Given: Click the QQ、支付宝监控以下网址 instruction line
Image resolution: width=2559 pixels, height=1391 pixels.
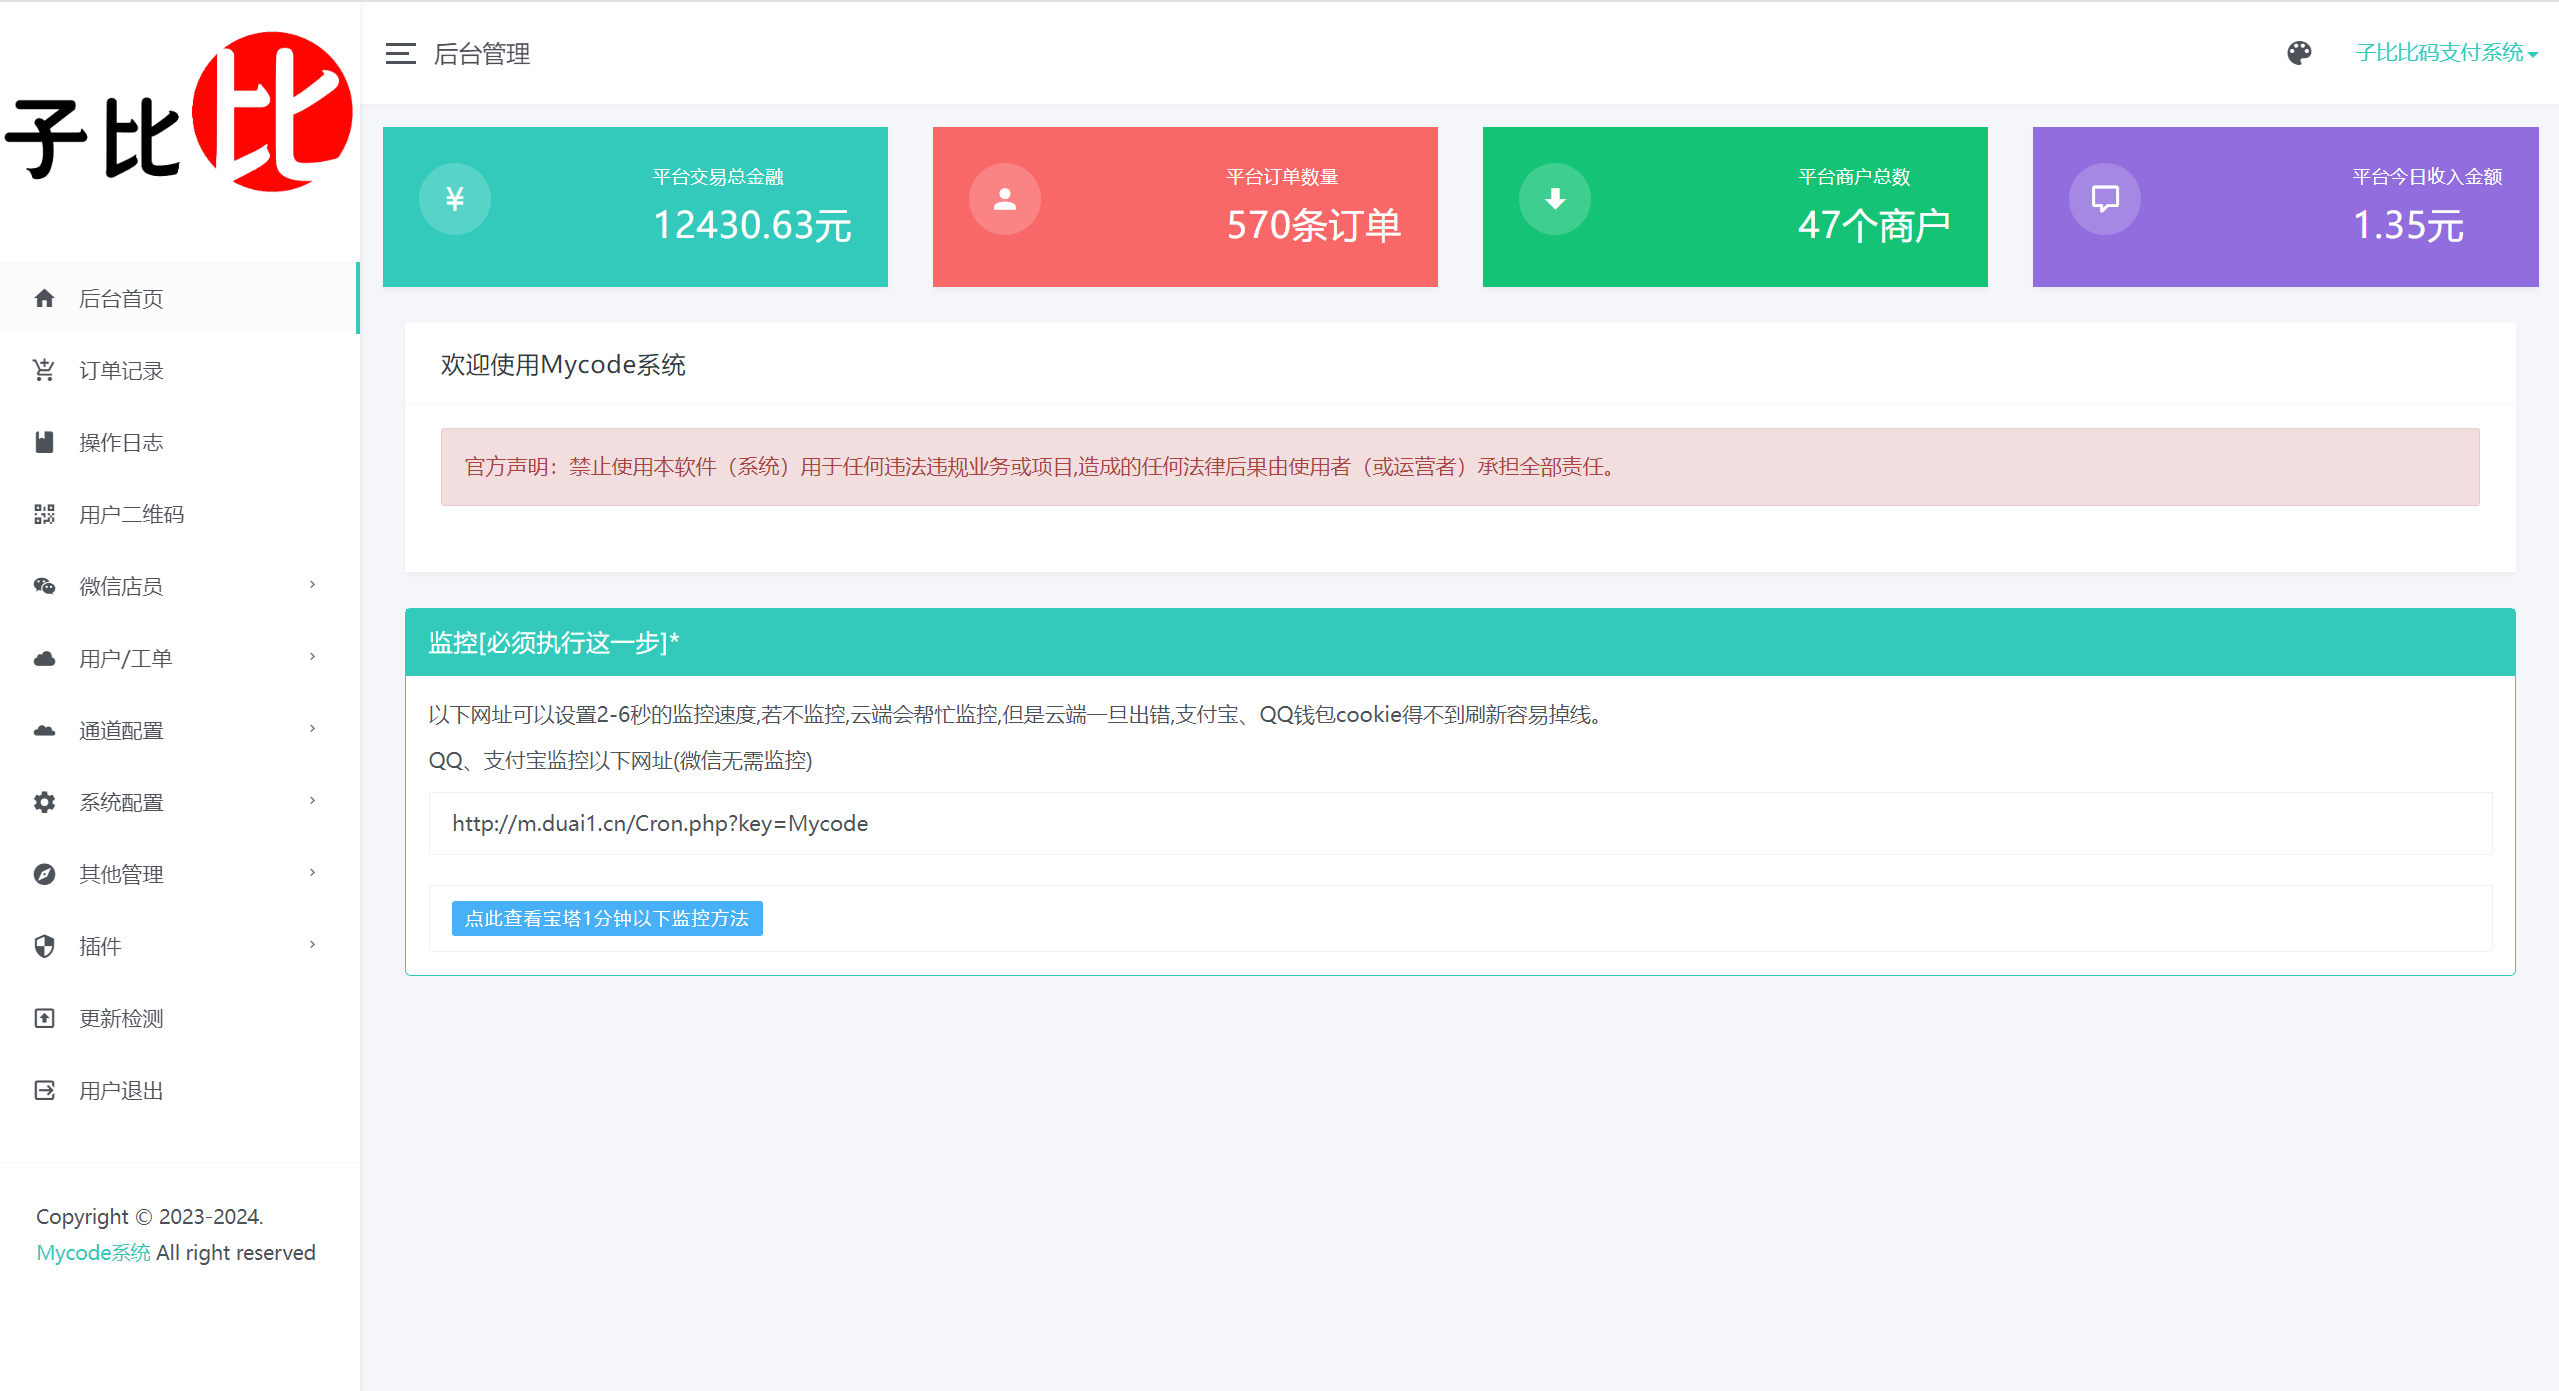Looking at the screenshot, I should tap(620, 761).
